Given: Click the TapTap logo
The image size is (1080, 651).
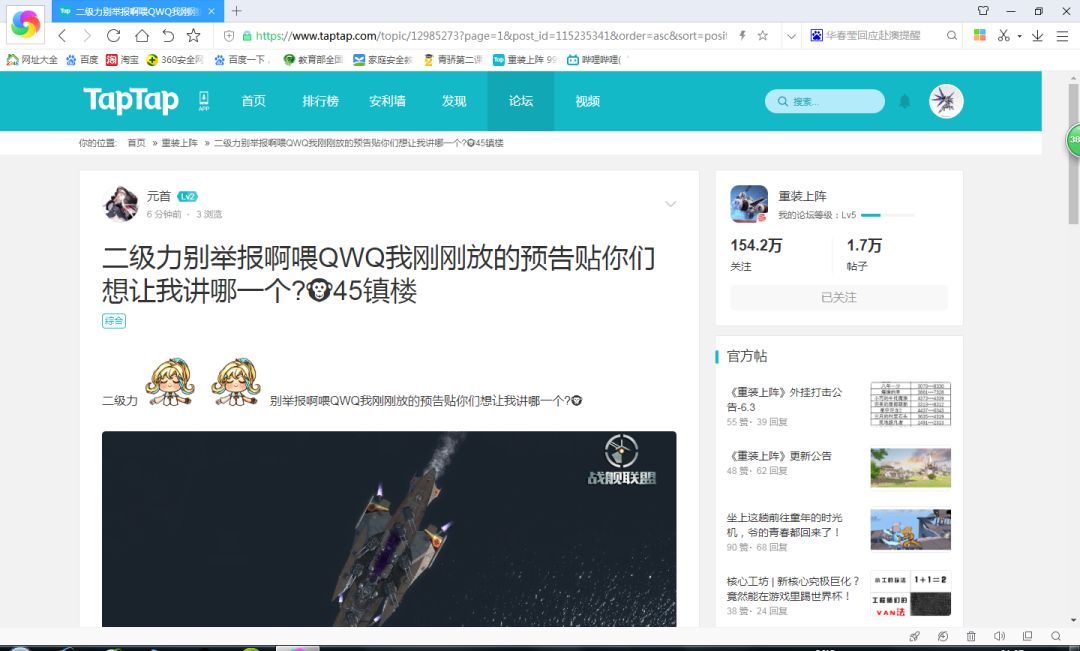Looking at the screenshot, I should pos(131,101).
